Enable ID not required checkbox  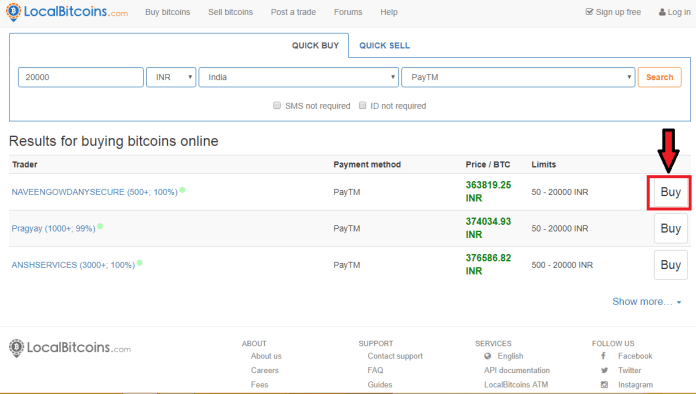[363, 105]
